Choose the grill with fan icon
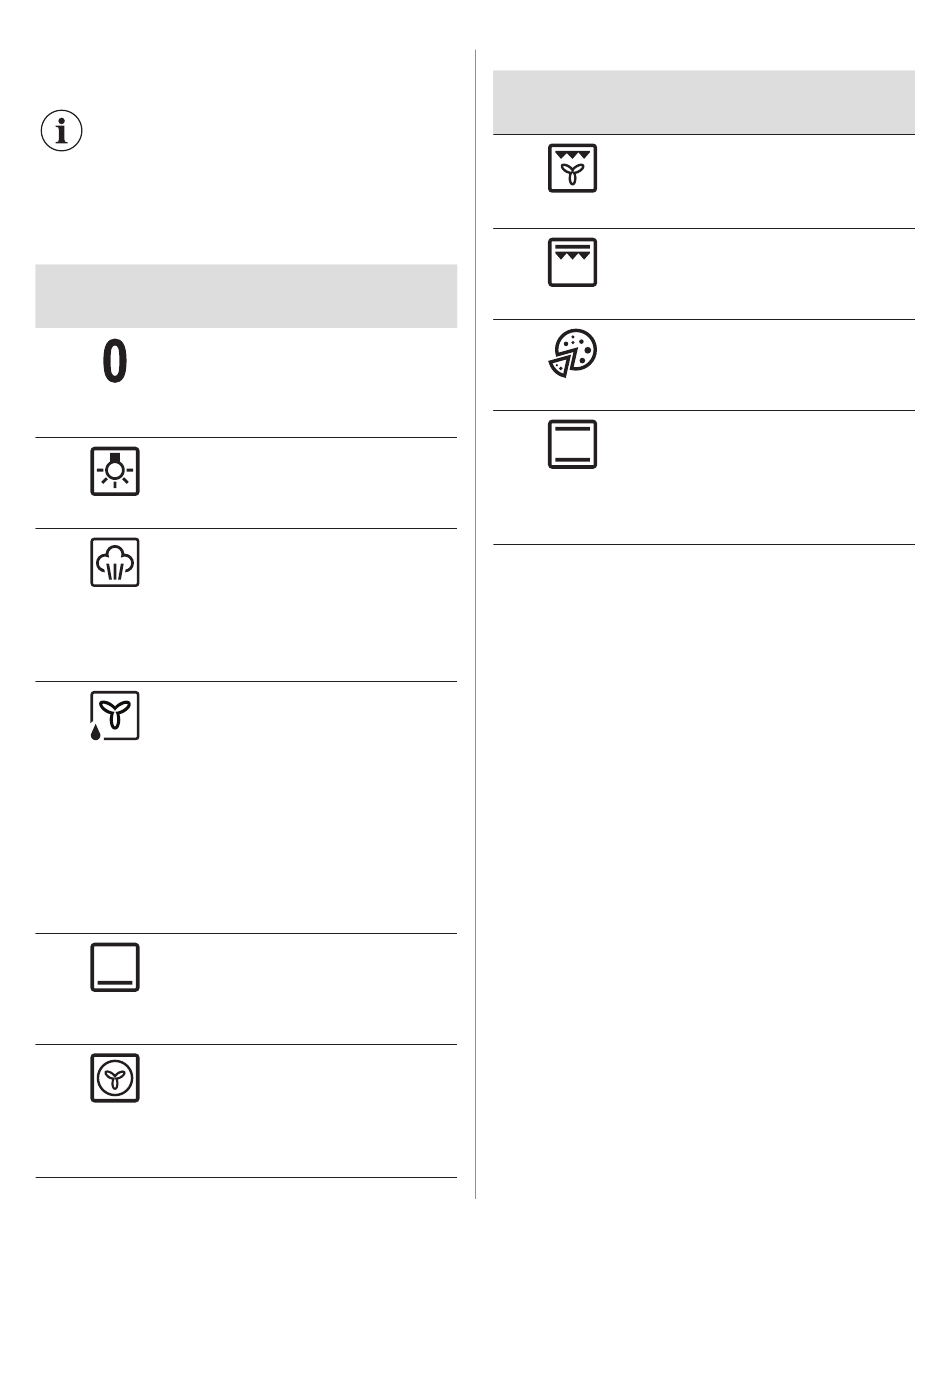The width and height of the screenshot is (950, 1383). [x=573, y=168]
